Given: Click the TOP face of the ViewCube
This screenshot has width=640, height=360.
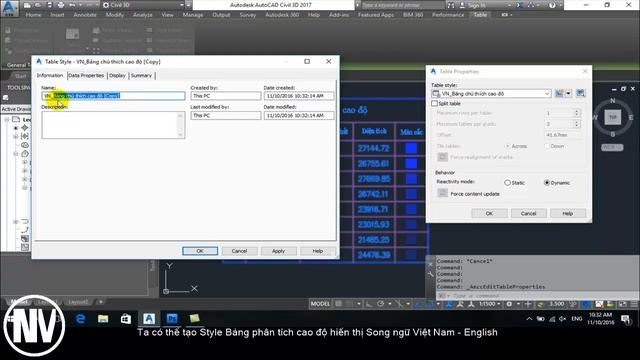Looking at the screenshot, I should [x=613, y=117].
